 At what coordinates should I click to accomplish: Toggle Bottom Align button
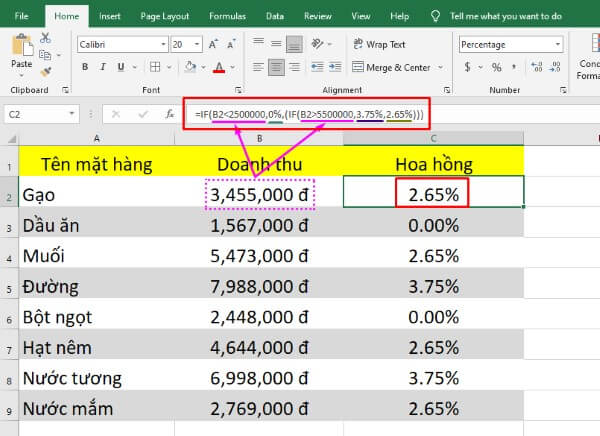[294, 44]
